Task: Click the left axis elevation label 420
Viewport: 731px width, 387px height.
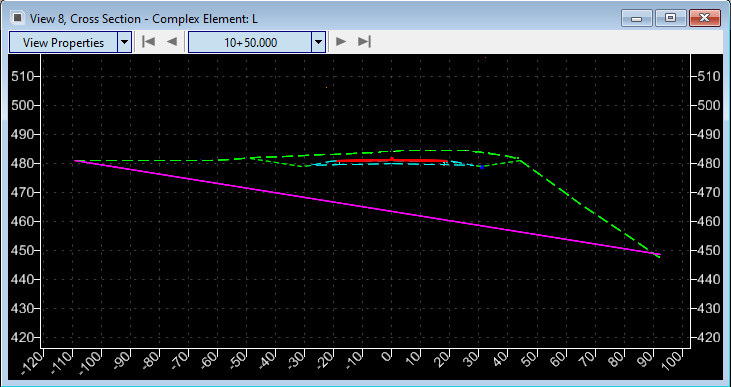Action: (x=22, y=338)
